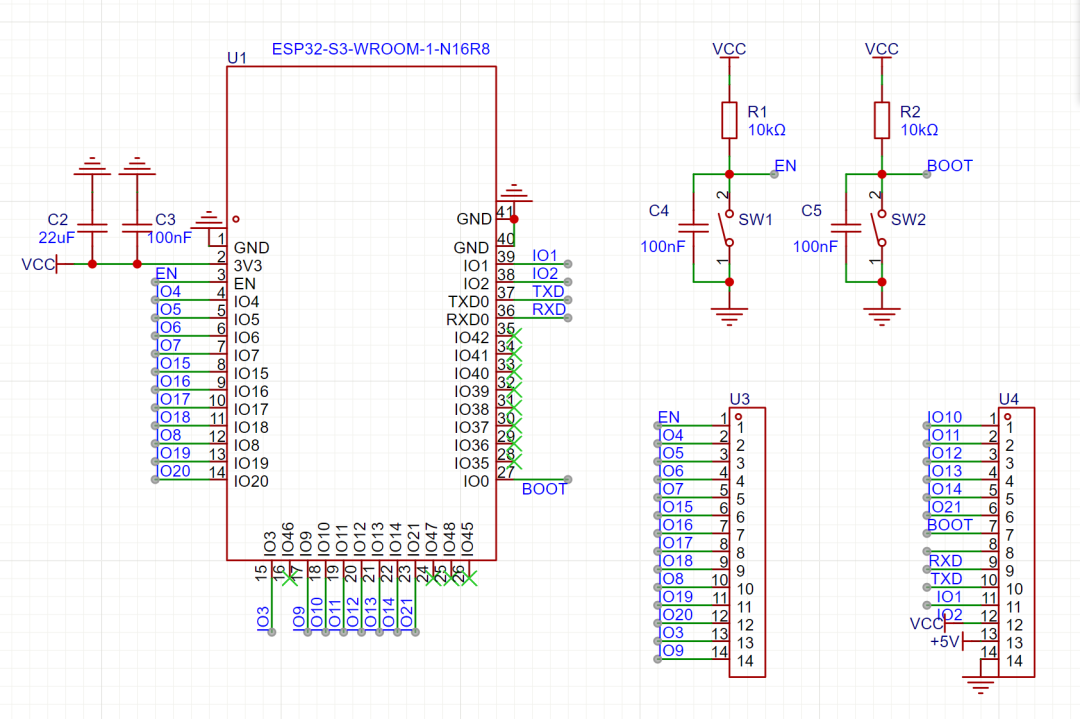Click the ground symbol above capacitor C3
Screen dimensions: 1080x719
pyautogui.click(x=137, y=166)
